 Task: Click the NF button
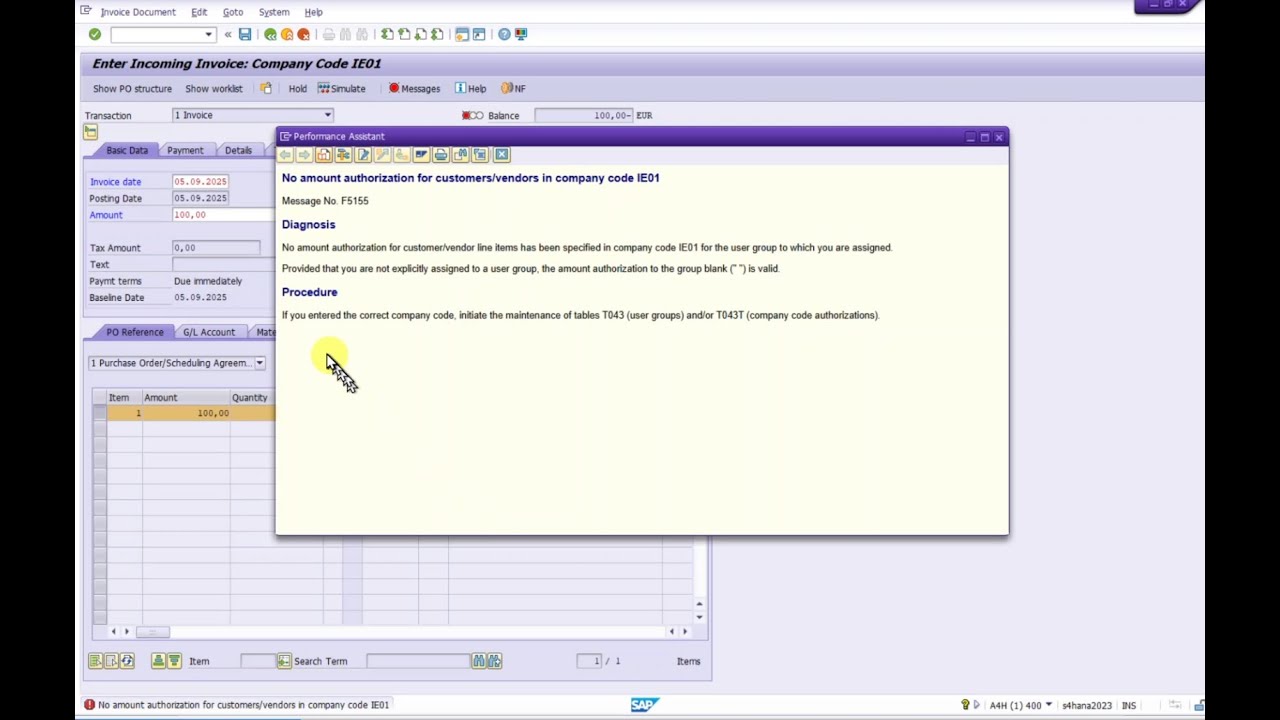tap(513, 88)
